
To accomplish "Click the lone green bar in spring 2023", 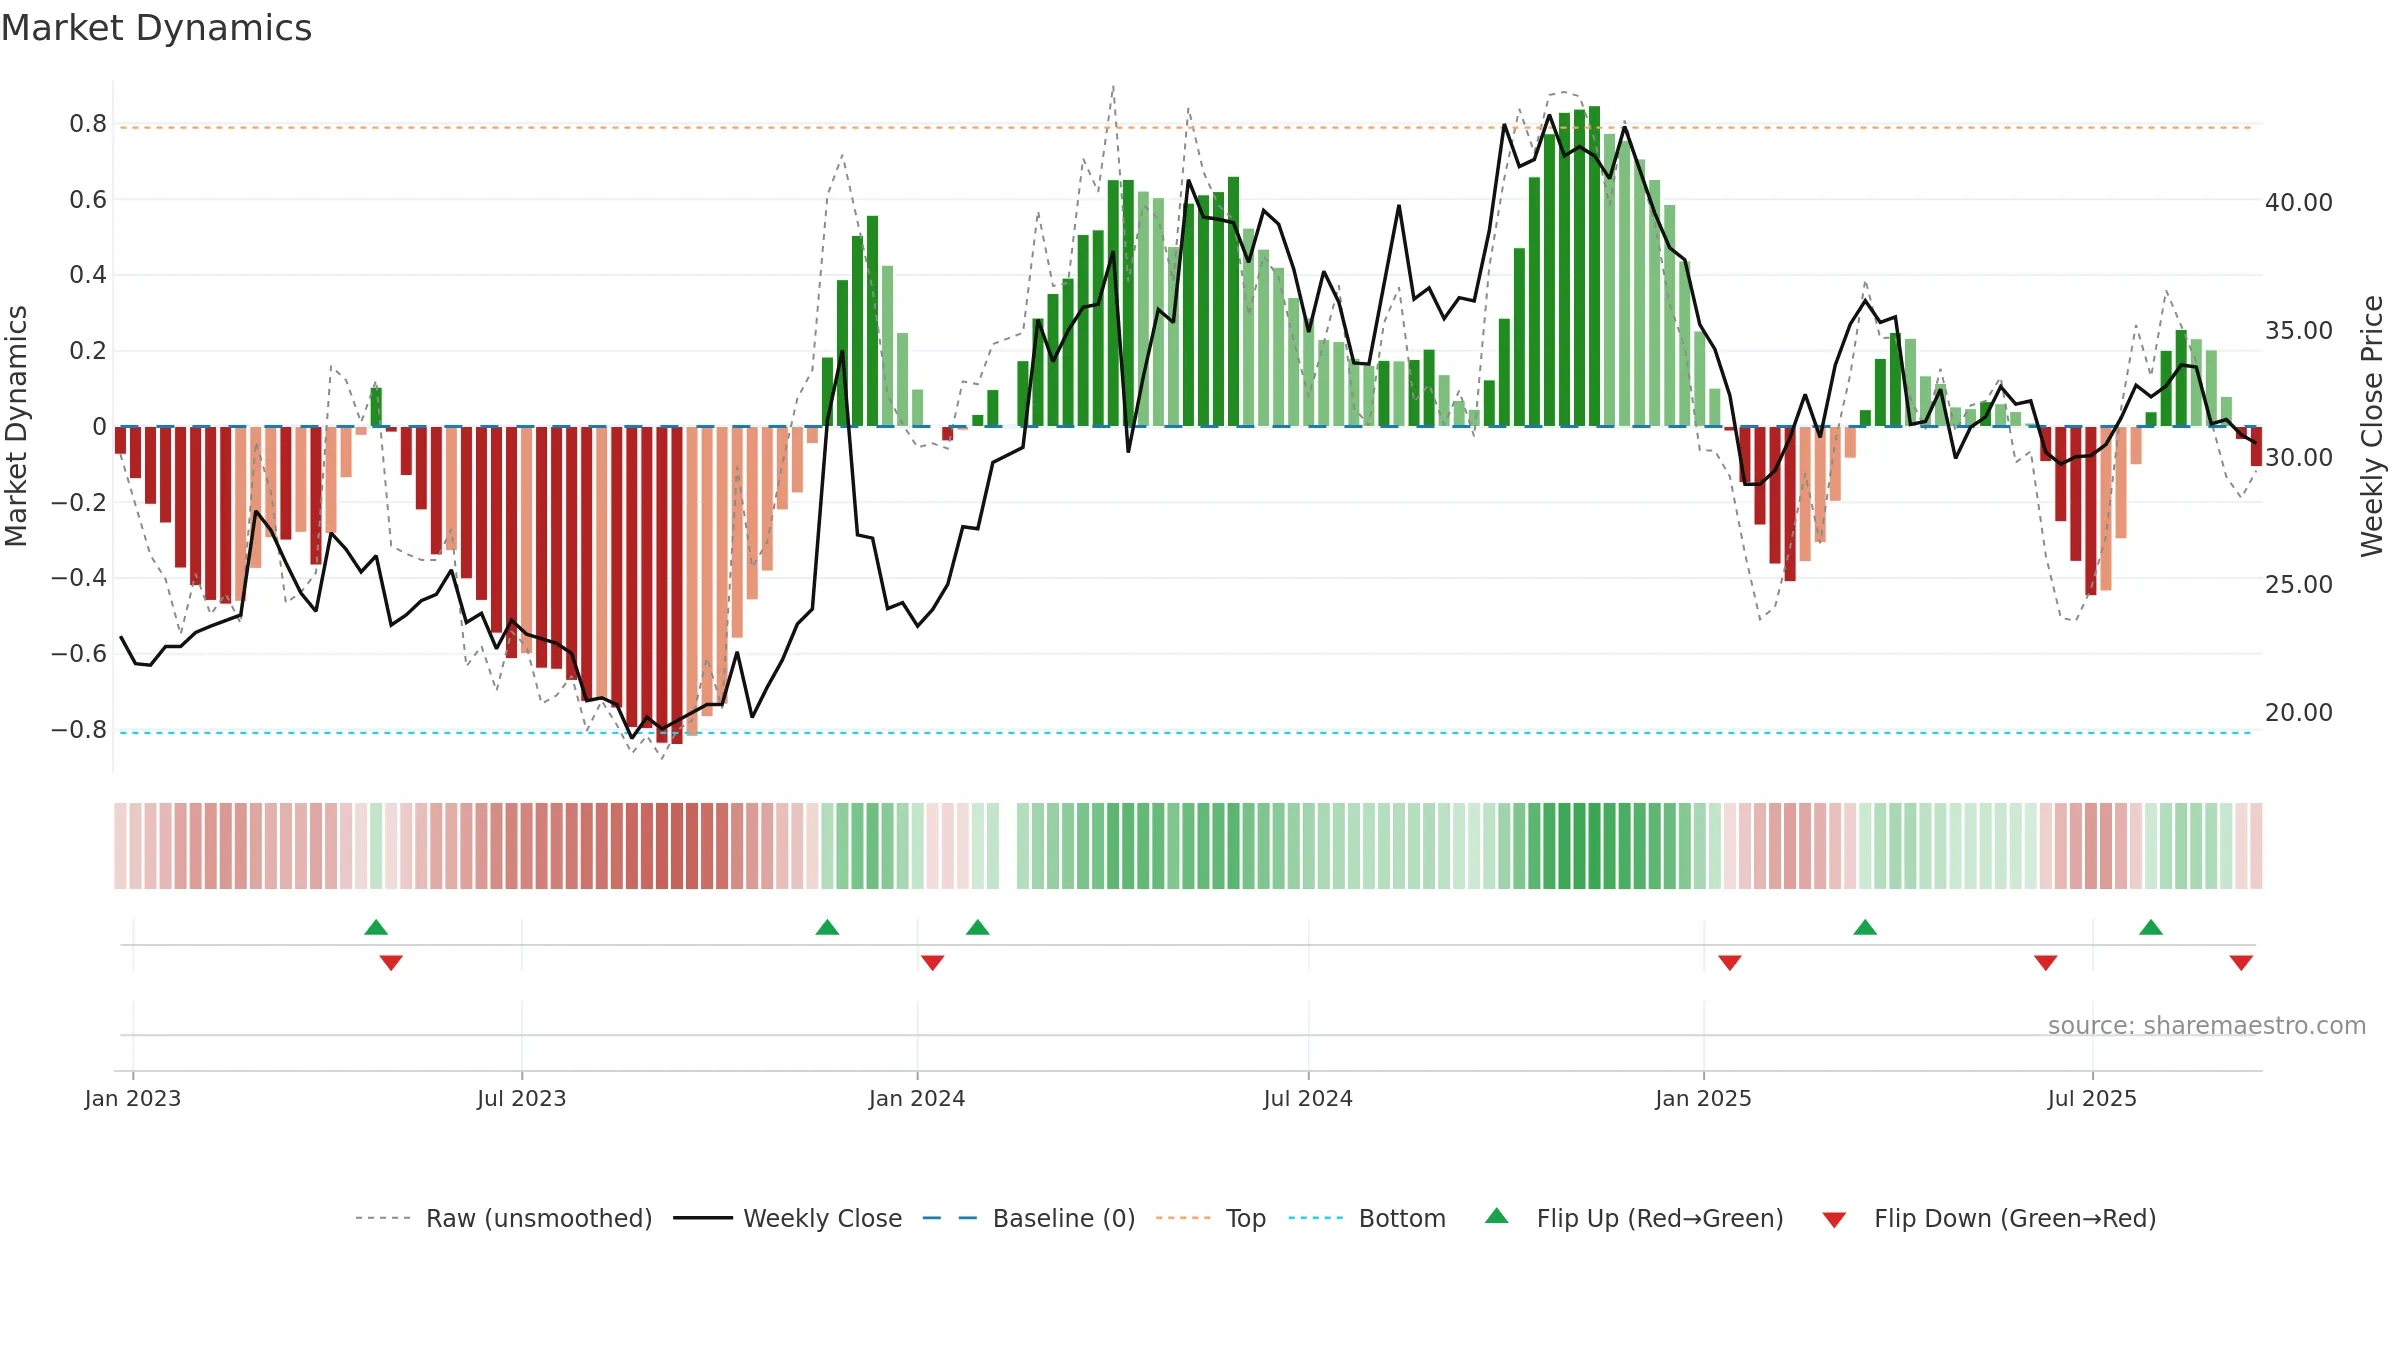I will point(376,407).
